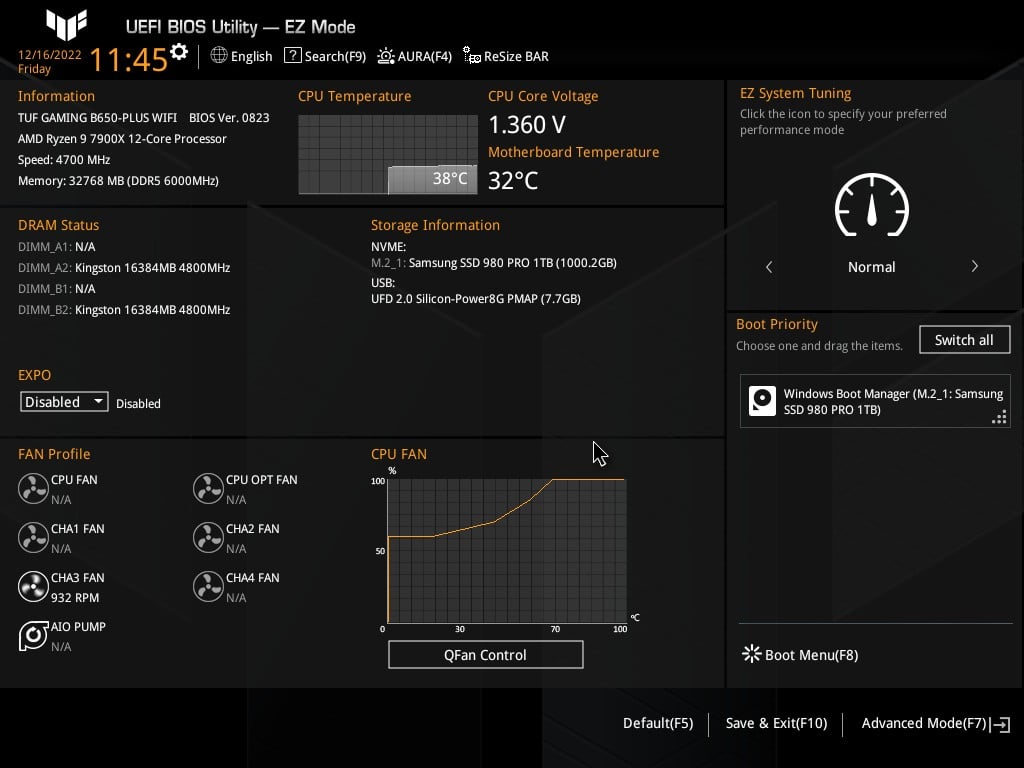This screenshot has height=768, width=1024.
Task: Click the 1.360 V core voltage value
Action: click(x=527, y=124)
